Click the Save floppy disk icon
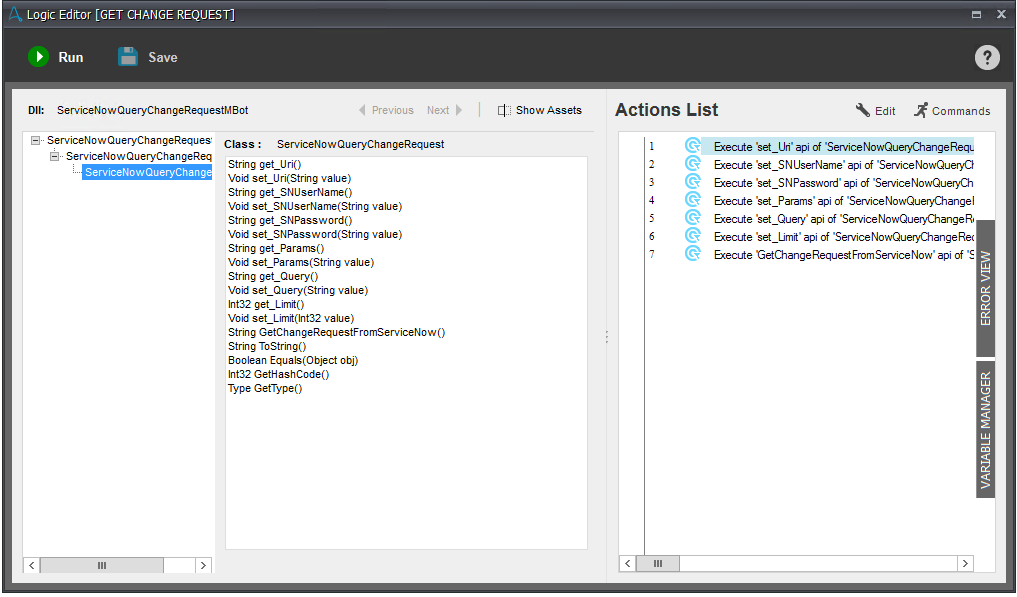 (x=128, y=57)
